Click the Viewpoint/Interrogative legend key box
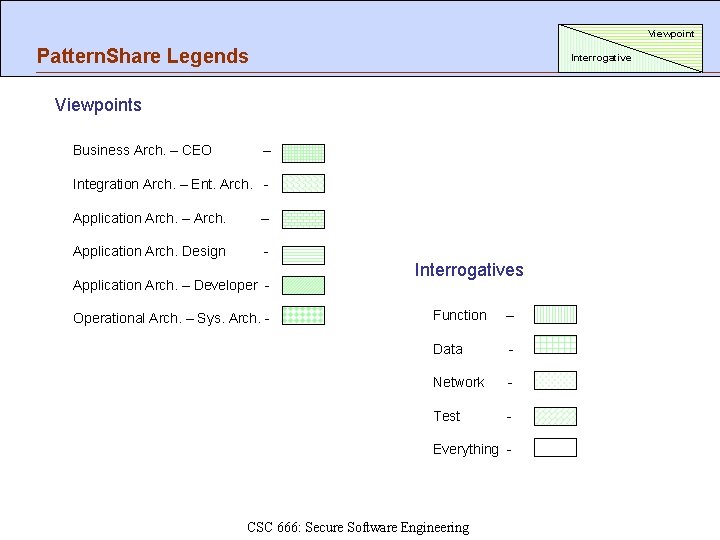 630,48
